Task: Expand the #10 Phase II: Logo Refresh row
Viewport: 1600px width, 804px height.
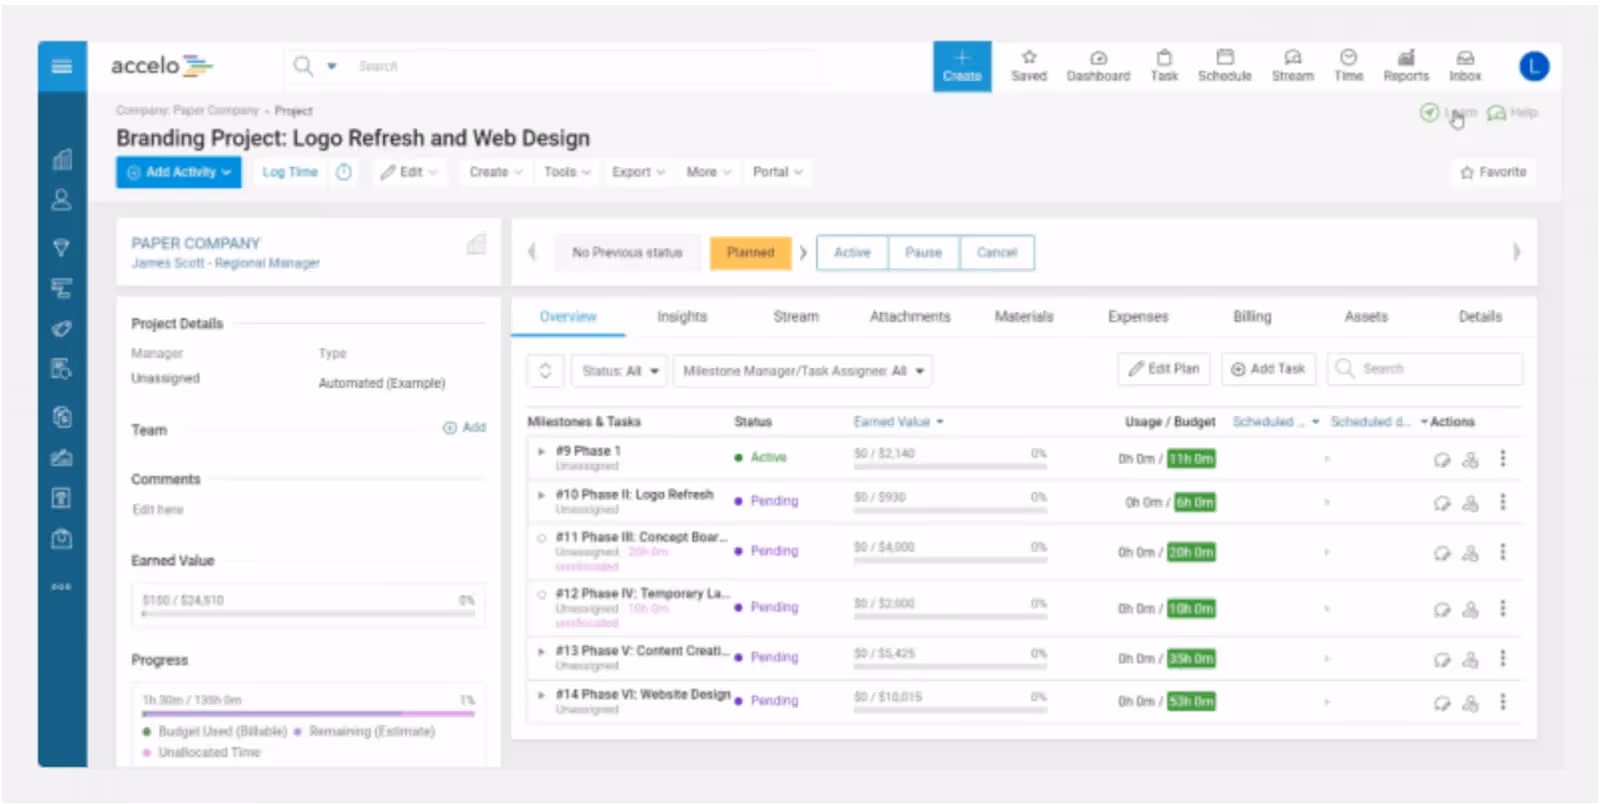Action: 541,495
